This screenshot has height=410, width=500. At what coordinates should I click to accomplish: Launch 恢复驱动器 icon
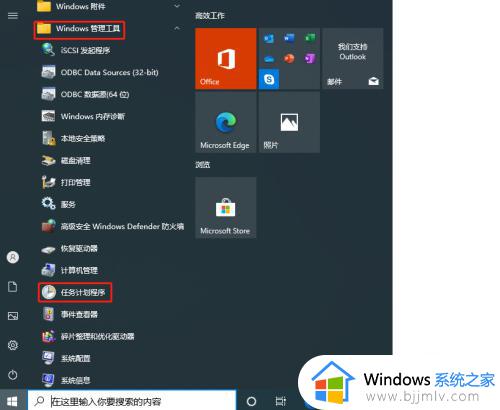coord(48,249)
